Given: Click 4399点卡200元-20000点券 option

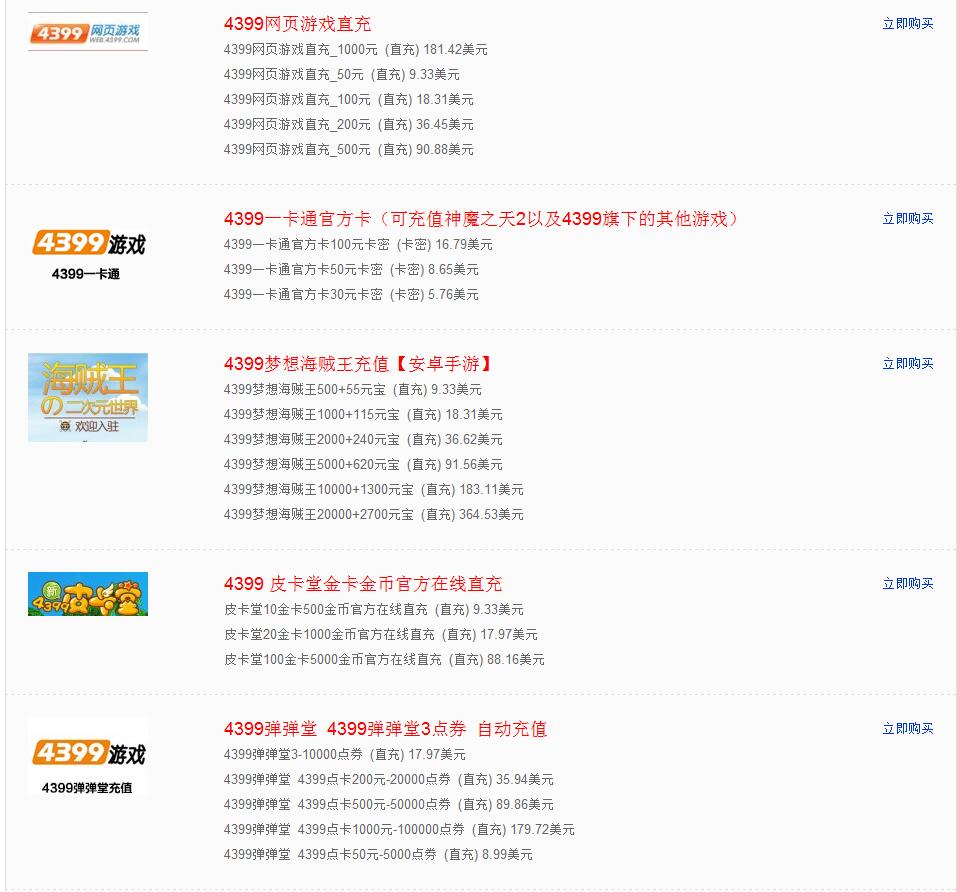Looking at the screenshot, I should [389, 780].
